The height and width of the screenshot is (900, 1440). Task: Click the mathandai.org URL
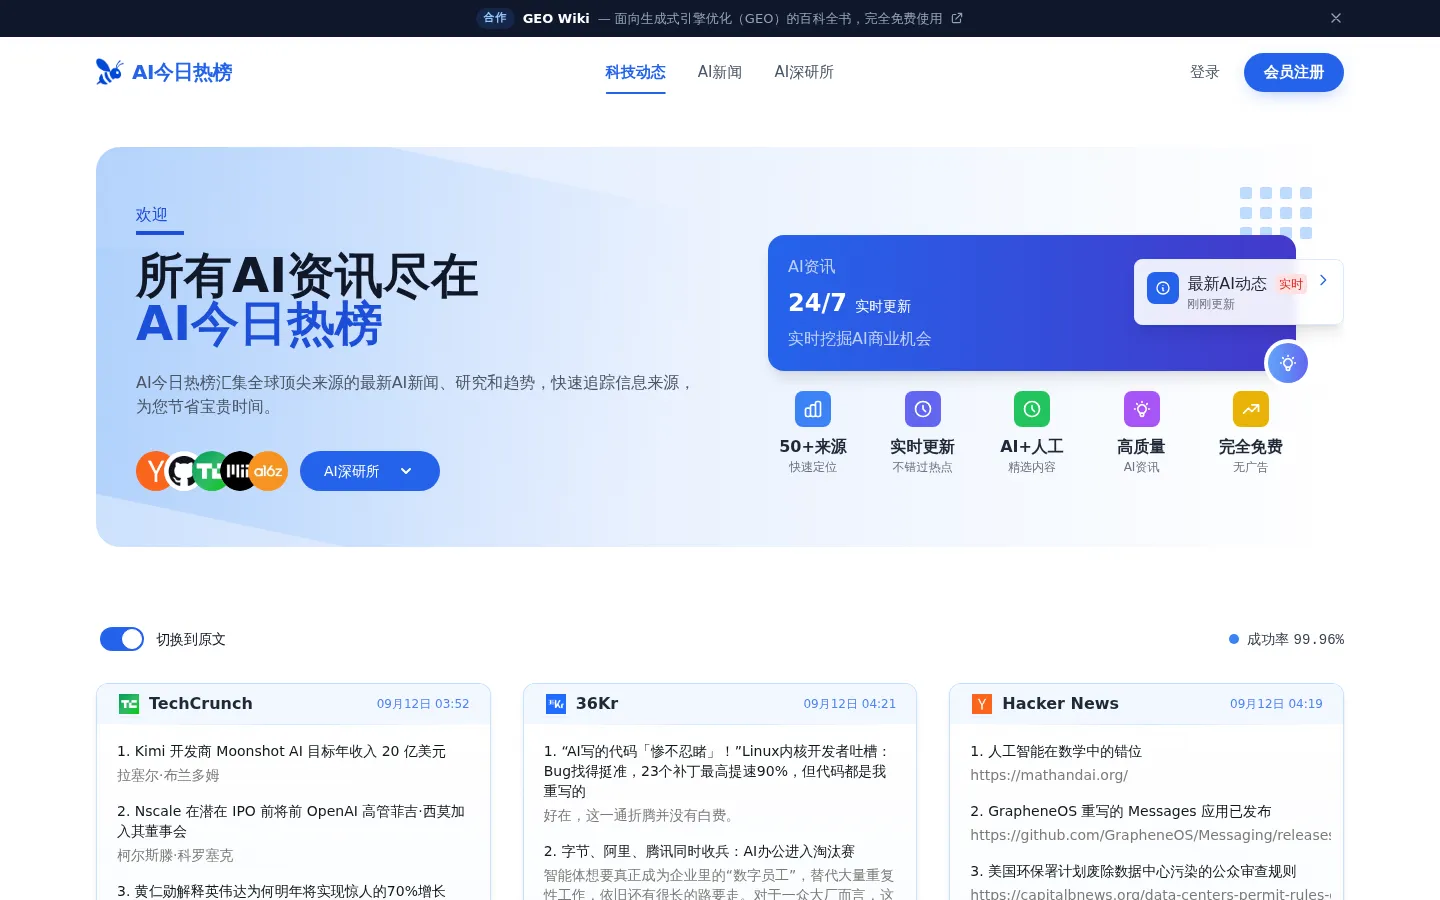(x=1049, y=775)
